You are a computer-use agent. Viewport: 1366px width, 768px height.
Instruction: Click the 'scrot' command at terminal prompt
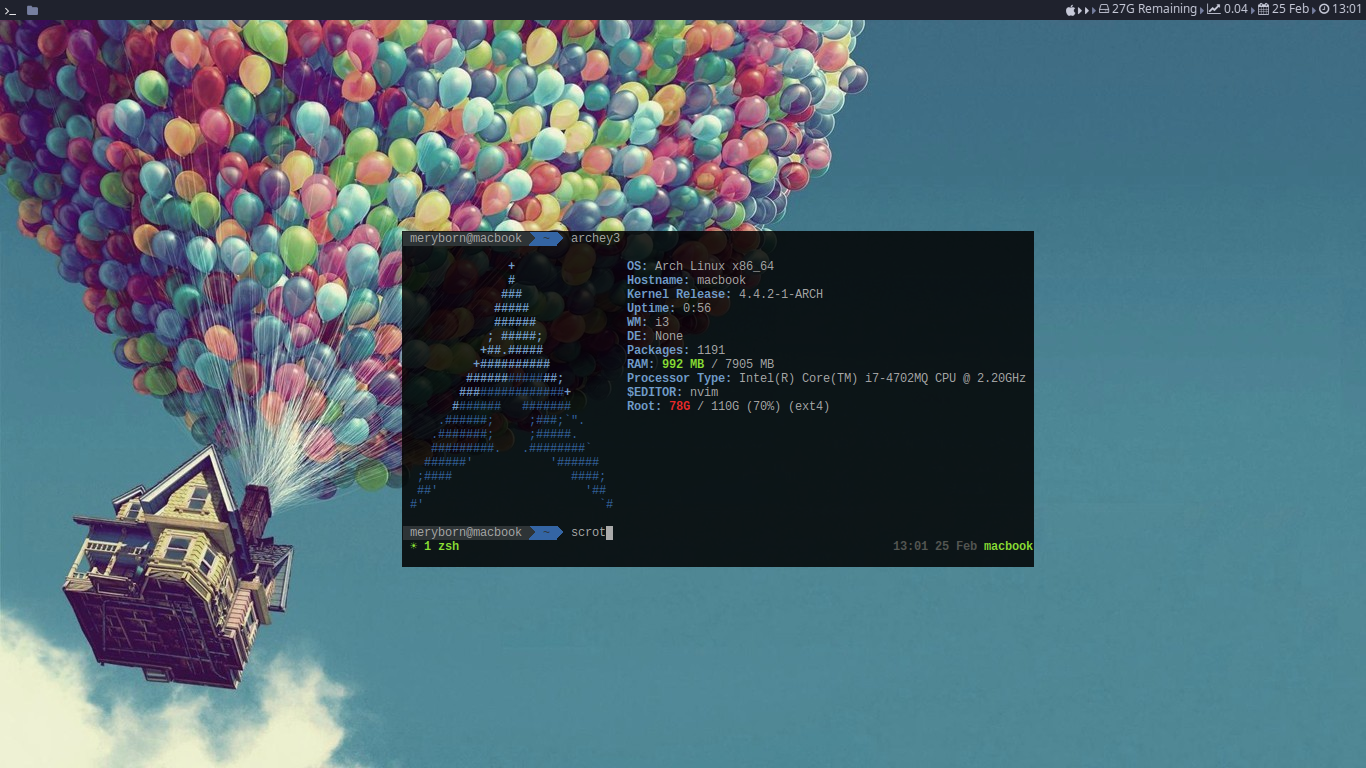(x=588, y=533)
